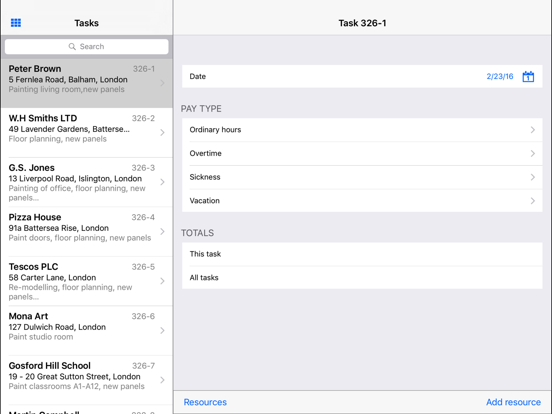
Task: Open the Resources link
Action: [x=205, y=402]
